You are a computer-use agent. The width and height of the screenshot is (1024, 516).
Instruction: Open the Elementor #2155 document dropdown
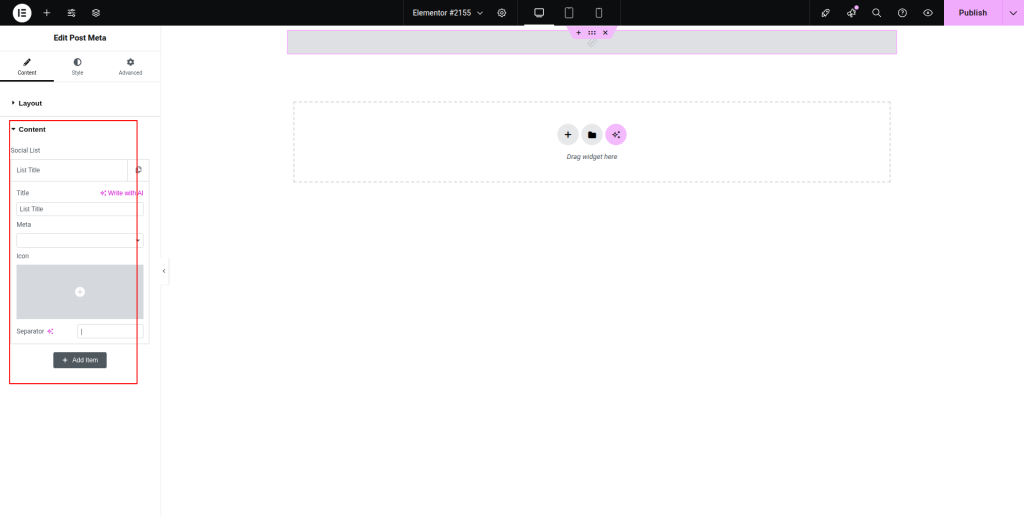[448, 12]
